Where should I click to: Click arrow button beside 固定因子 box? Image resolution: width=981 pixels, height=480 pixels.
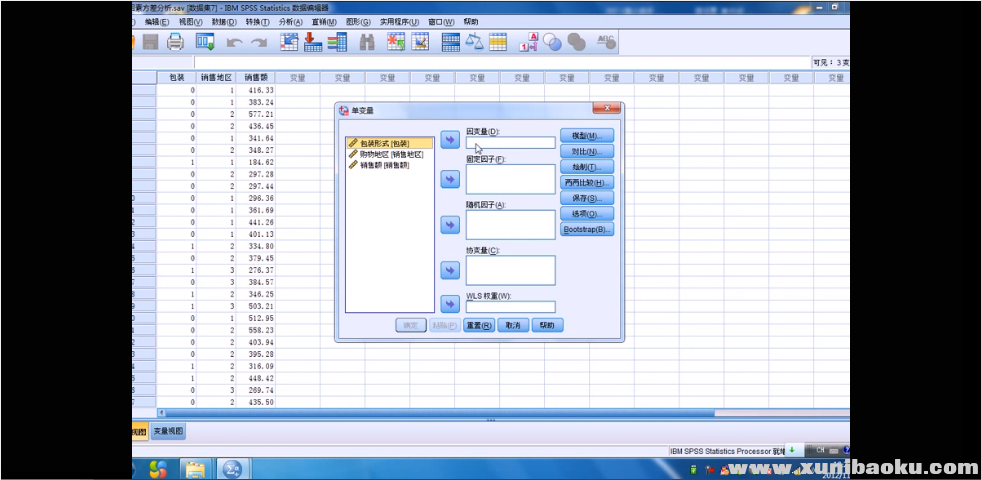449,179
